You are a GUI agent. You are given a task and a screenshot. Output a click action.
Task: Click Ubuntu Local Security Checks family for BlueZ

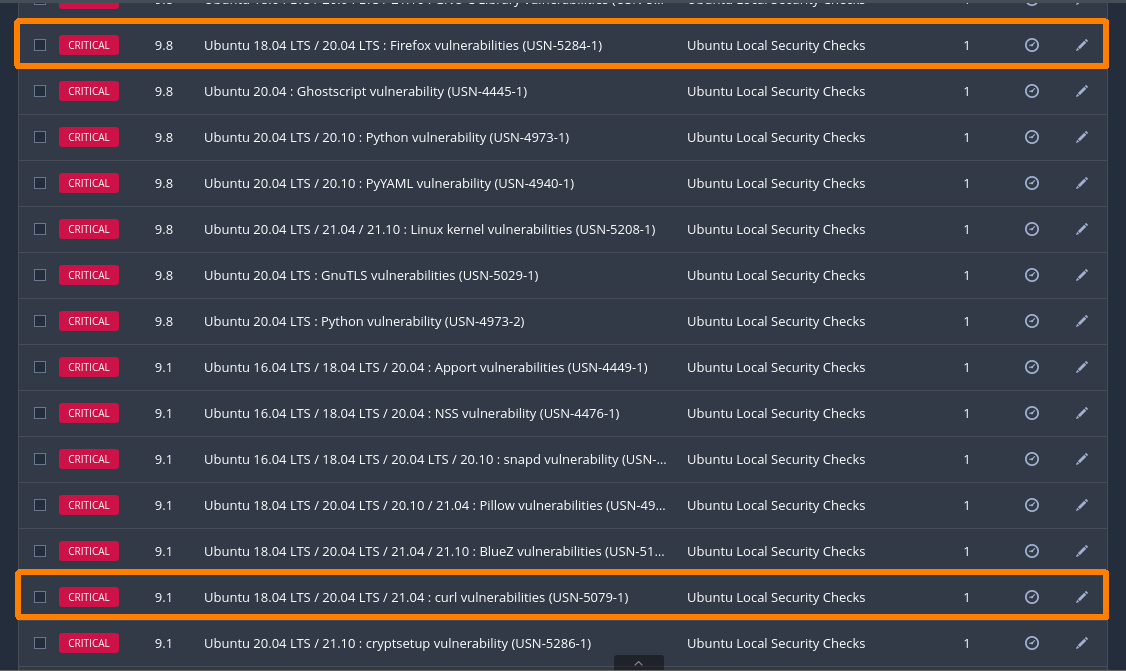(x=775, y=551)
